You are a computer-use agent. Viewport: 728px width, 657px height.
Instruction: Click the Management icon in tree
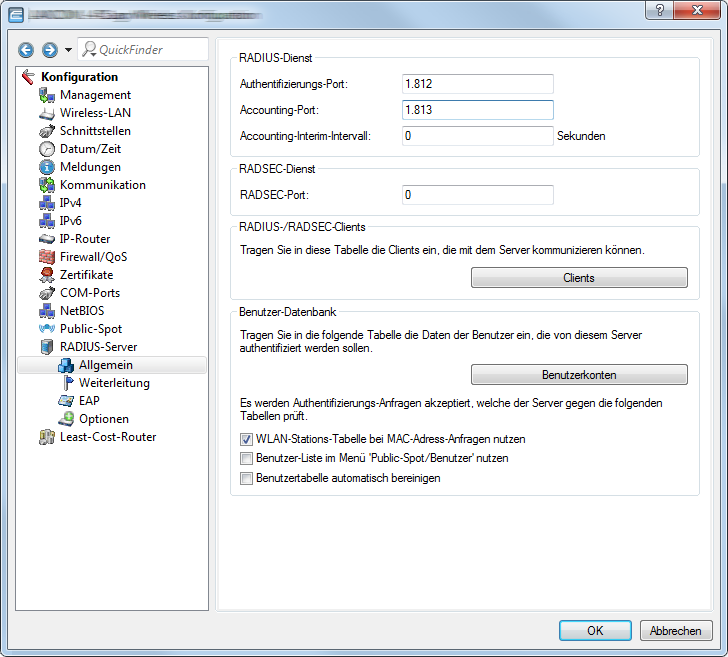click(46, 95)
